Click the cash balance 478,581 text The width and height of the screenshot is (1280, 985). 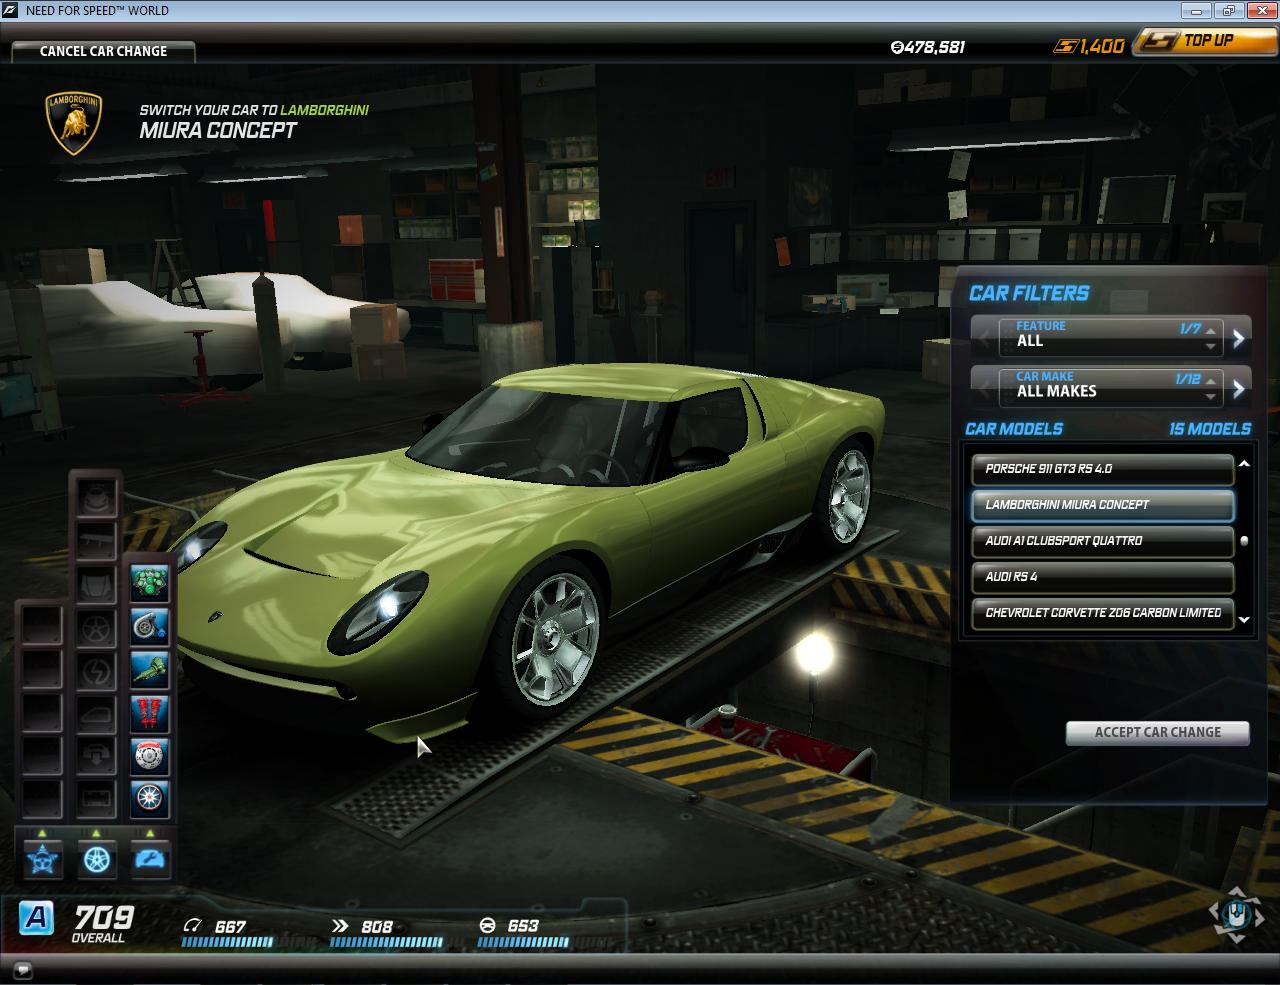(927, 47)
